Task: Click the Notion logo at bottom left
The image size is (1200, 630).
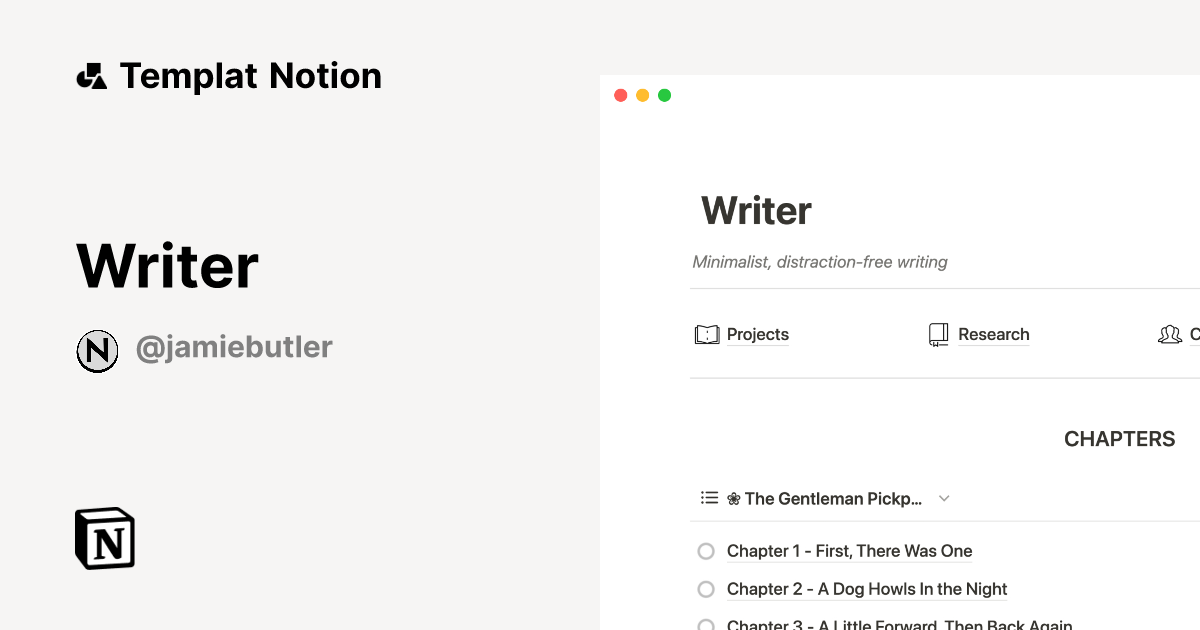Action: (x=104, y=538)
